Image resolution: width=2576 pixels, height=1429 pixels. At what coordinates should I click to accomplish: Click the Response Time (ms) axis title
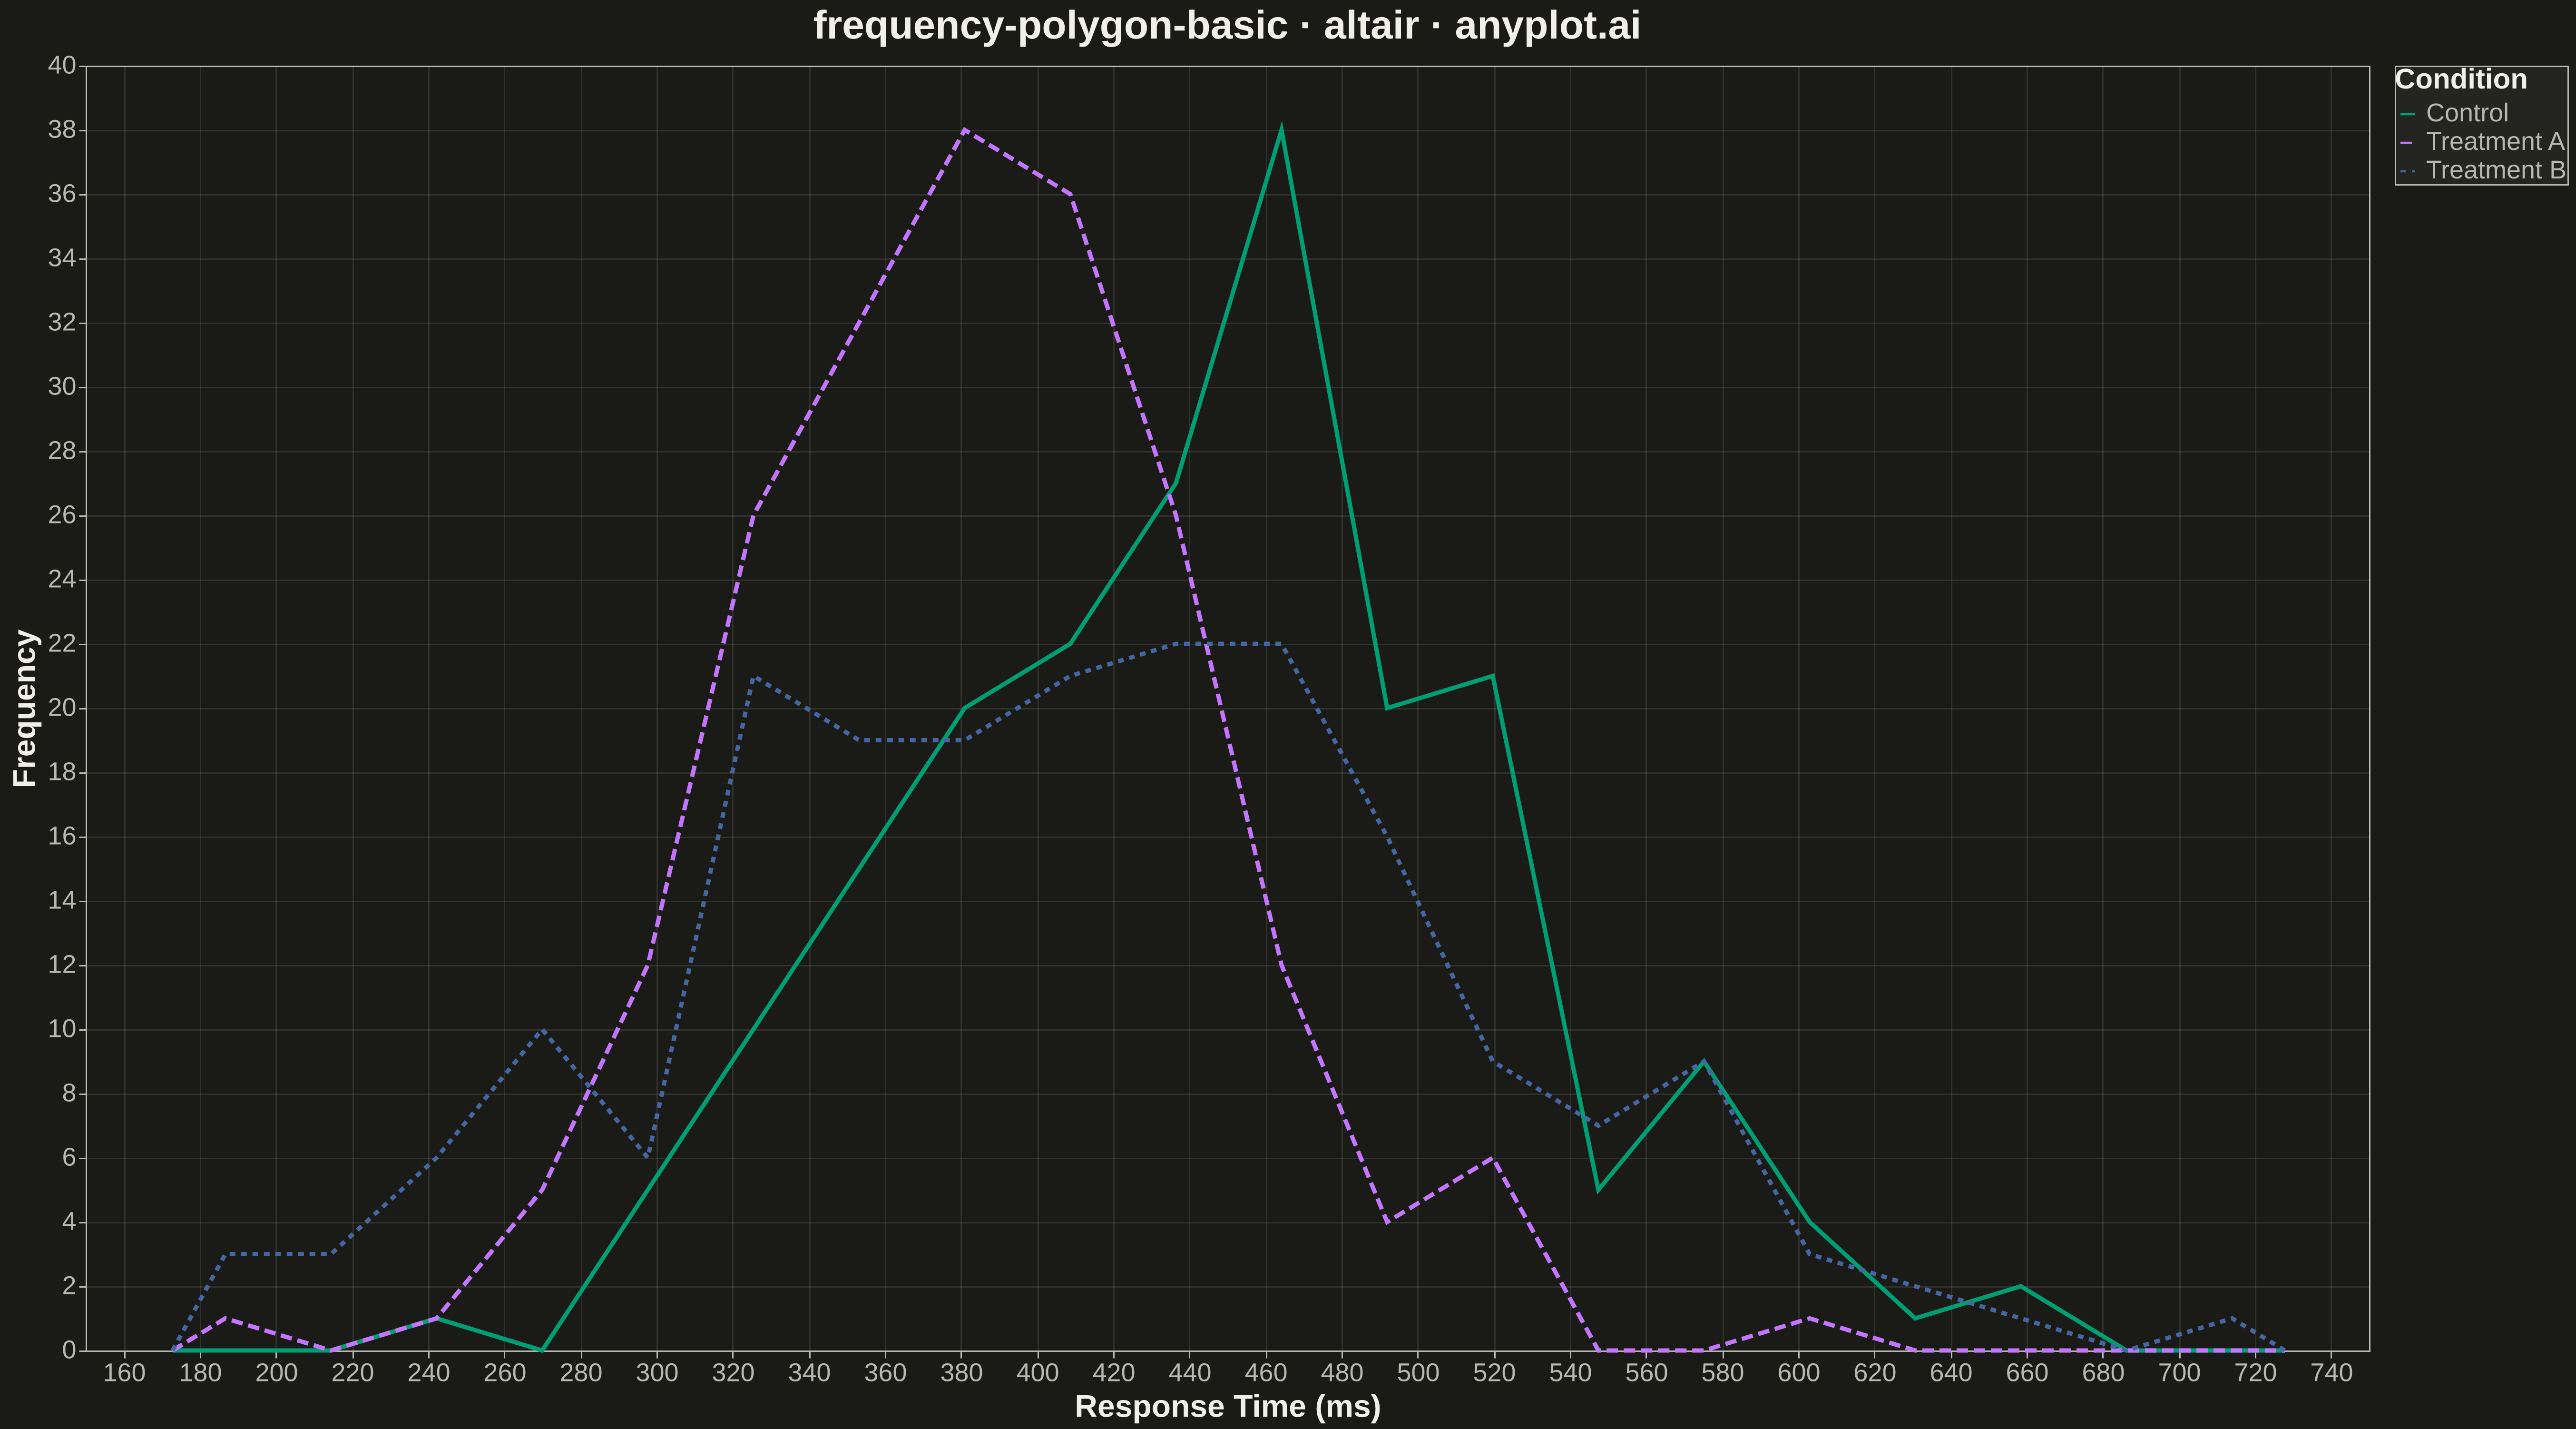(1228, 1406)
